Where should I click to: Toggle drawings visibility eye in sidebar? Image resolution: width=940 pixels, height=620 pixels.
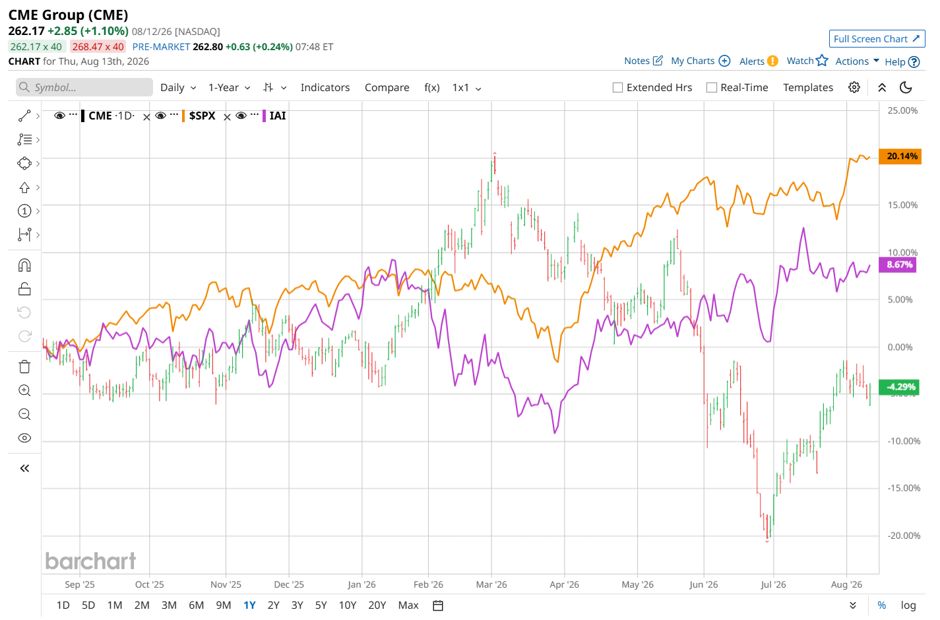tap(24, 438)
